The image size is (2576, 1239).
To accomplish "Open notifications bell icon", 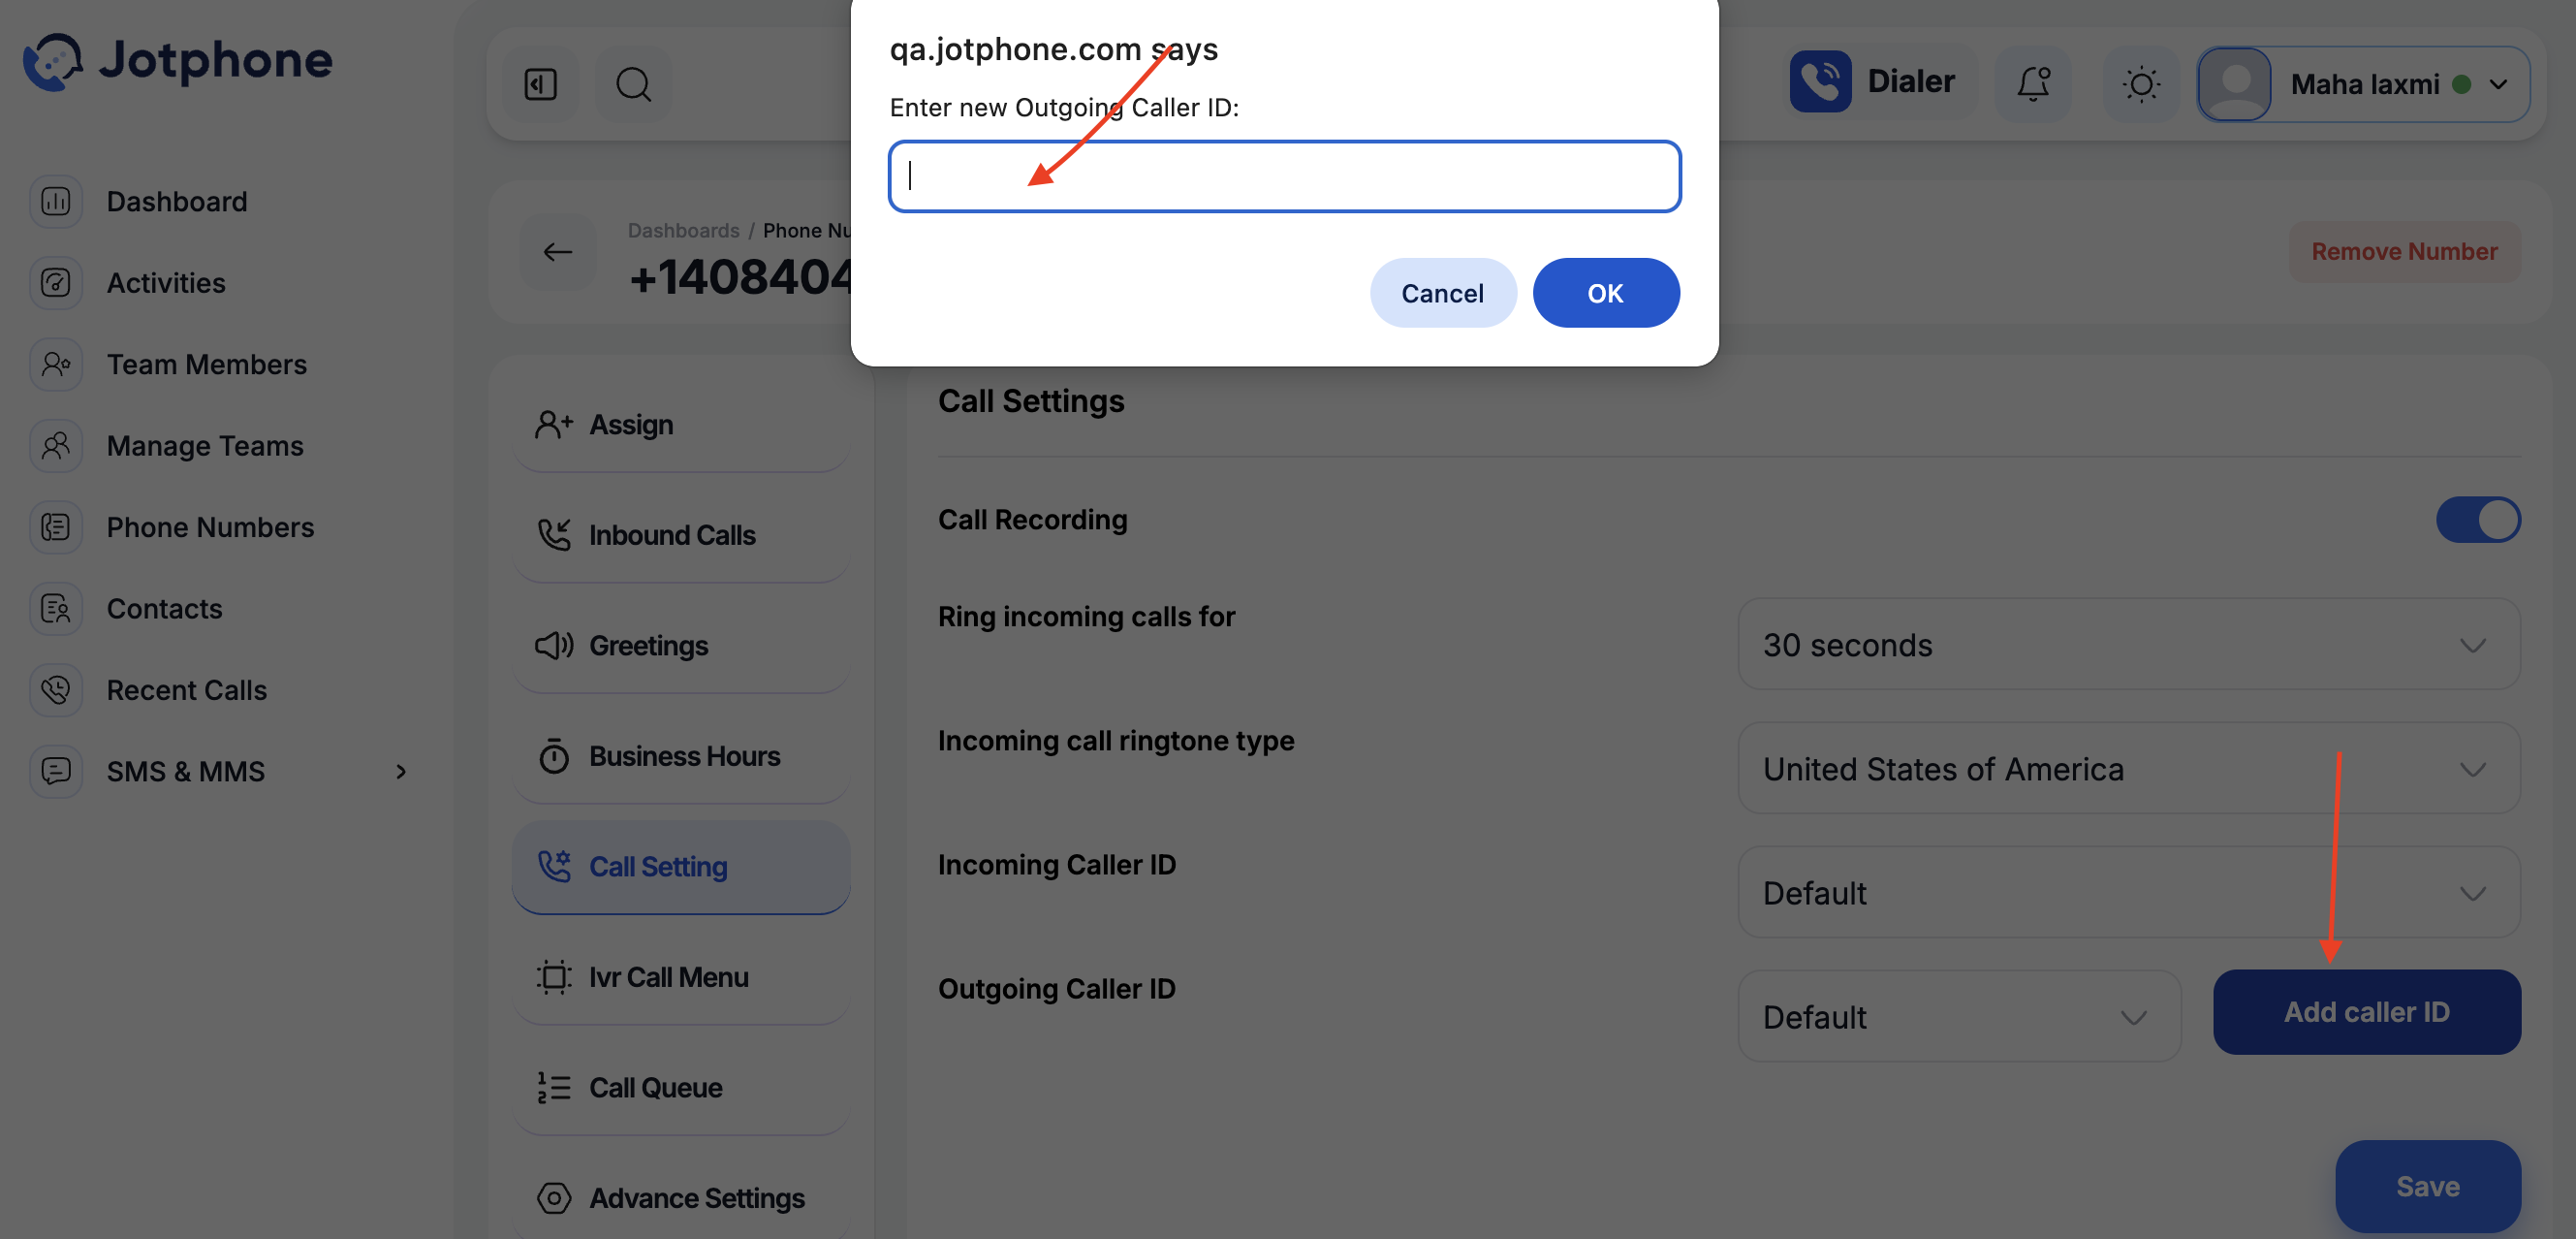I will (2033, 84).
